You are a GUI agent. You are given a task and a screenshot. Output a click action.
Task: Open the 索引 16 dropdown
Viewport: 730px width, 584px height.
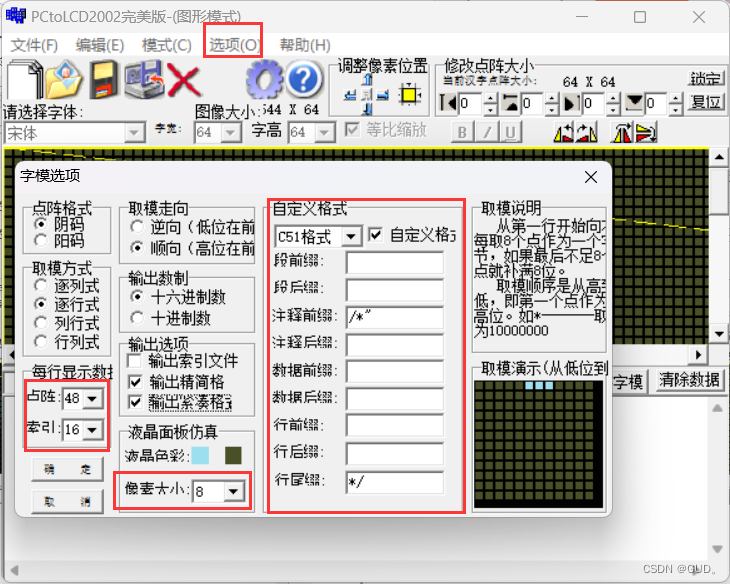(92, 429)
